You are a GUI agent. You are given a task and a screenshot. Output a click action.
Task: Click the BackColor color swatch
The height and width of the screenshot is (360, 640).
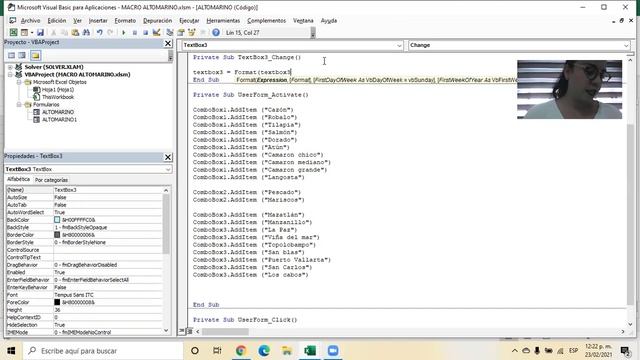coord(57,220)
